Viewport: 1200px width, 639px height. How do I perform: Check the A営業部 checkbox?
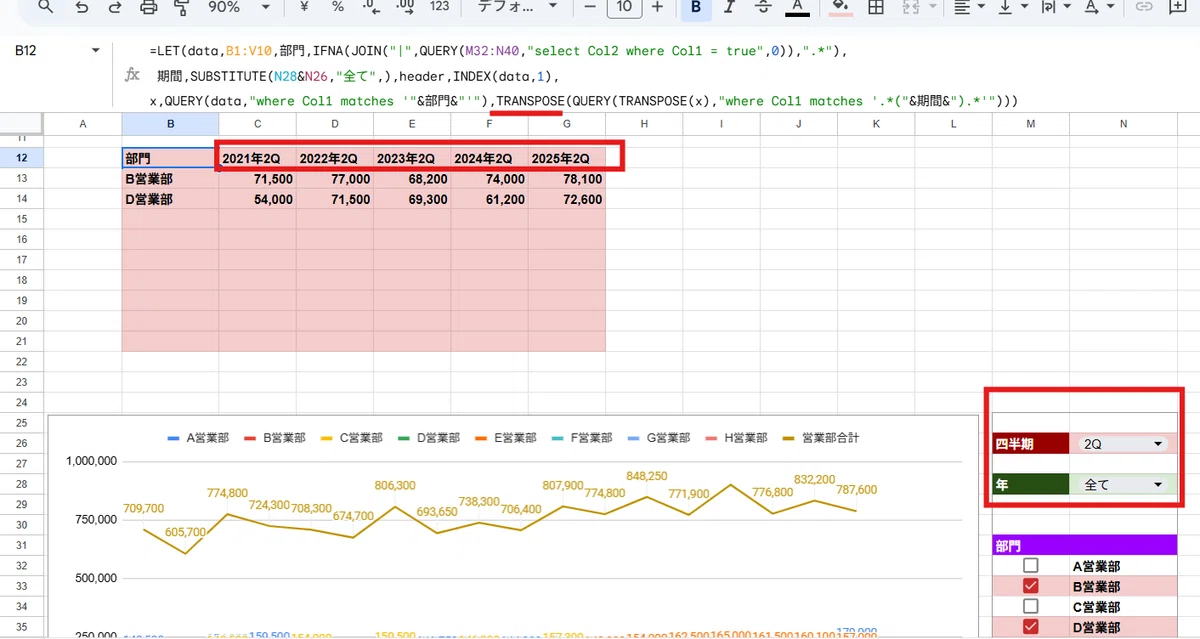click(x=1031, y=566)
